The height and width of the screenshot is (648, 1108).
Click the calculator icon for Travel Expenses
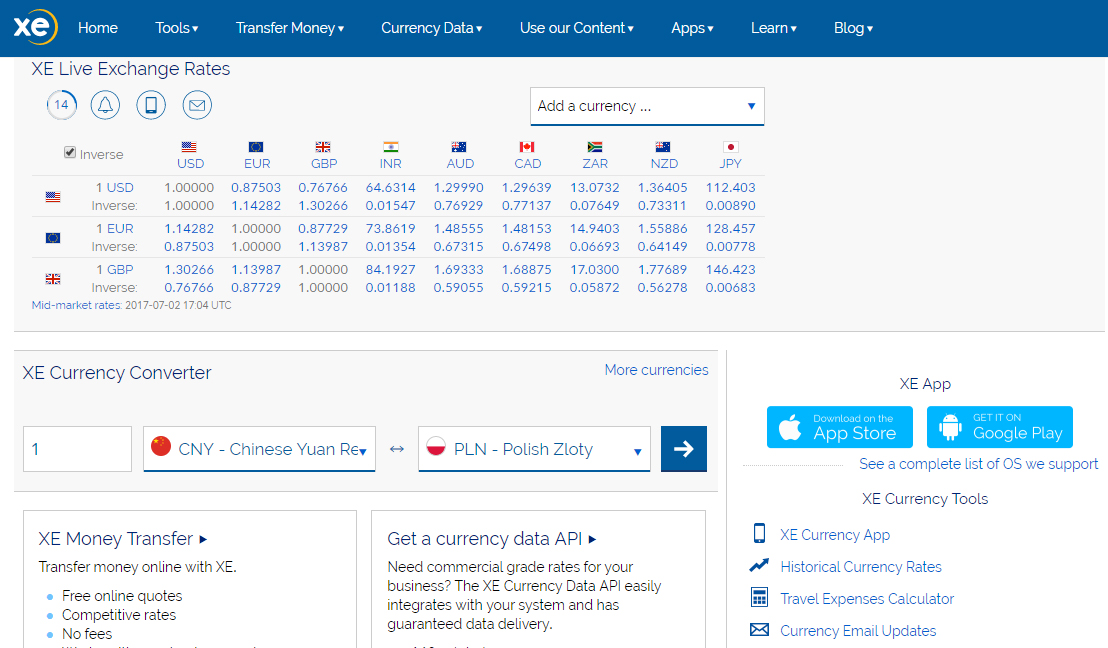tap(759, 598)
